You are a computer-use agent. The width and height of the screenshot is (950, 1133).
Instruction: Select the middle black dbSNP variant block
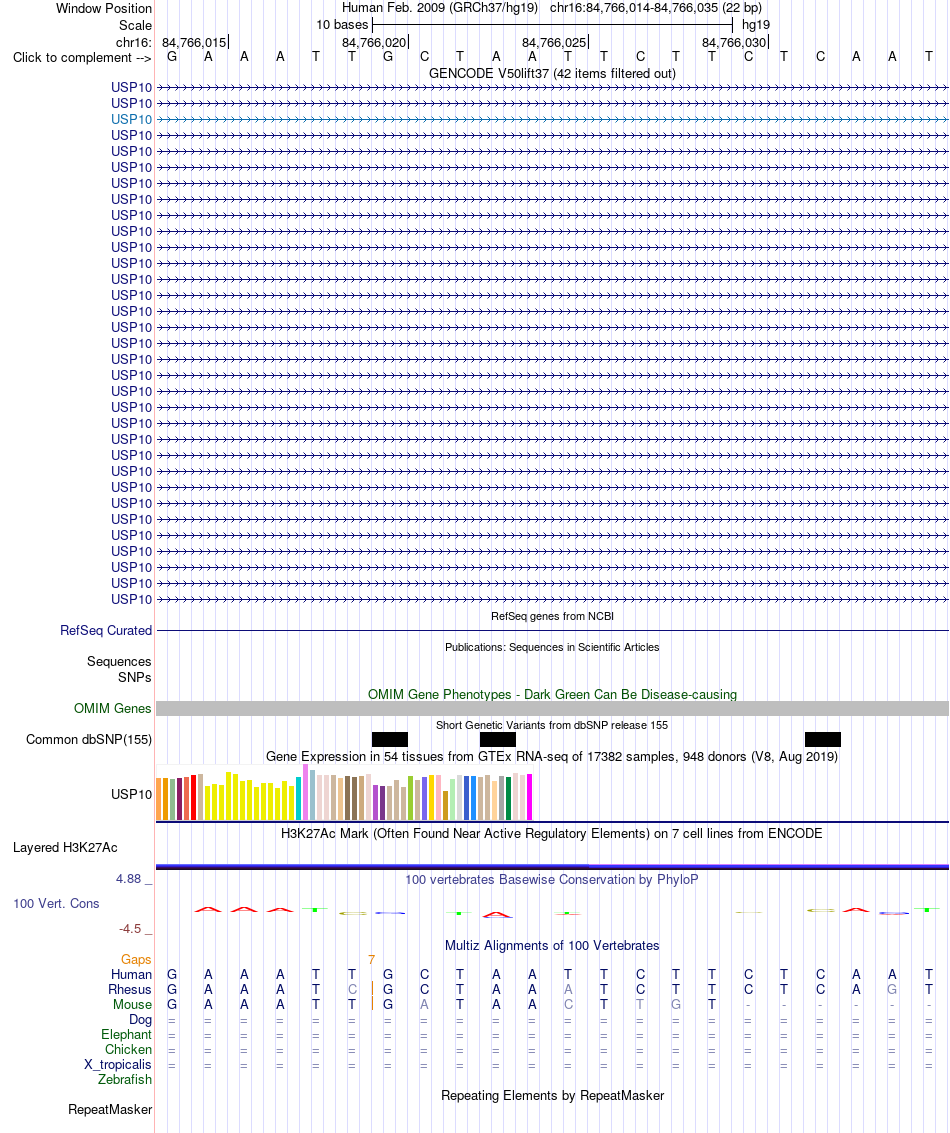point(498,739)
